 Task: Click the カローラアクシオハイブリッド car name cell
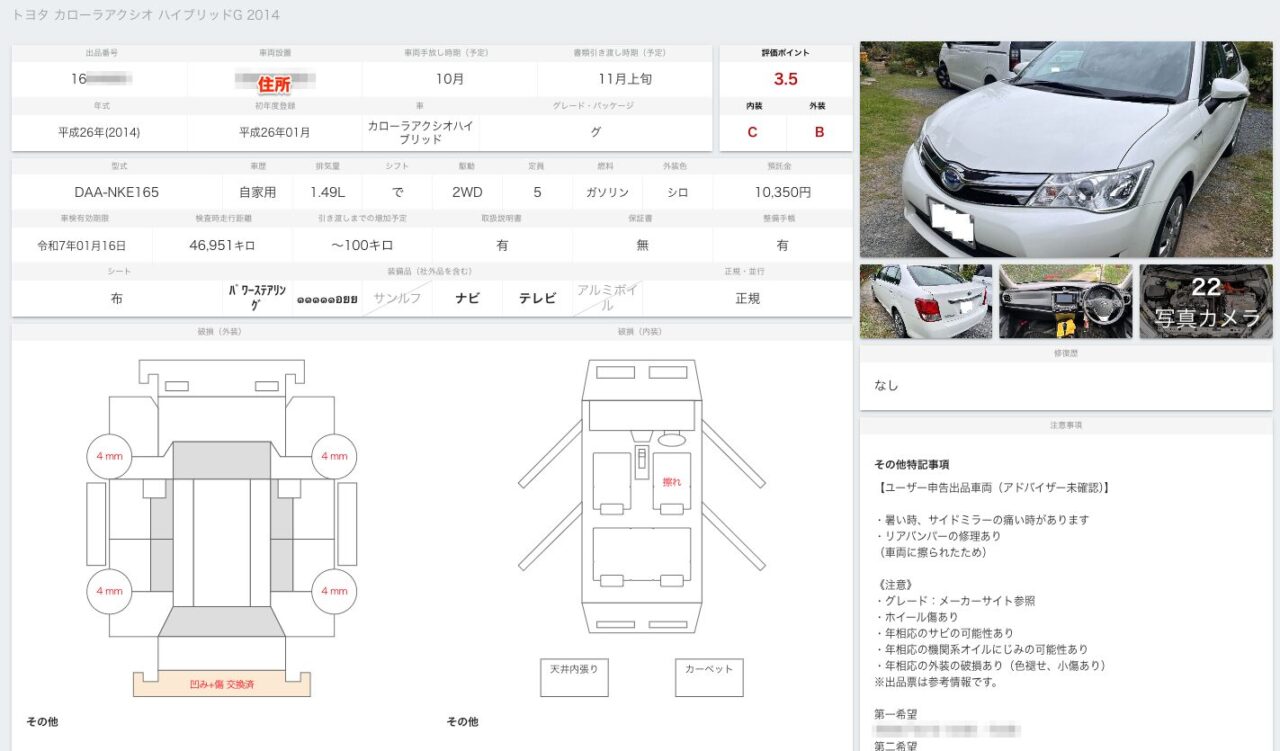[421, 132]
